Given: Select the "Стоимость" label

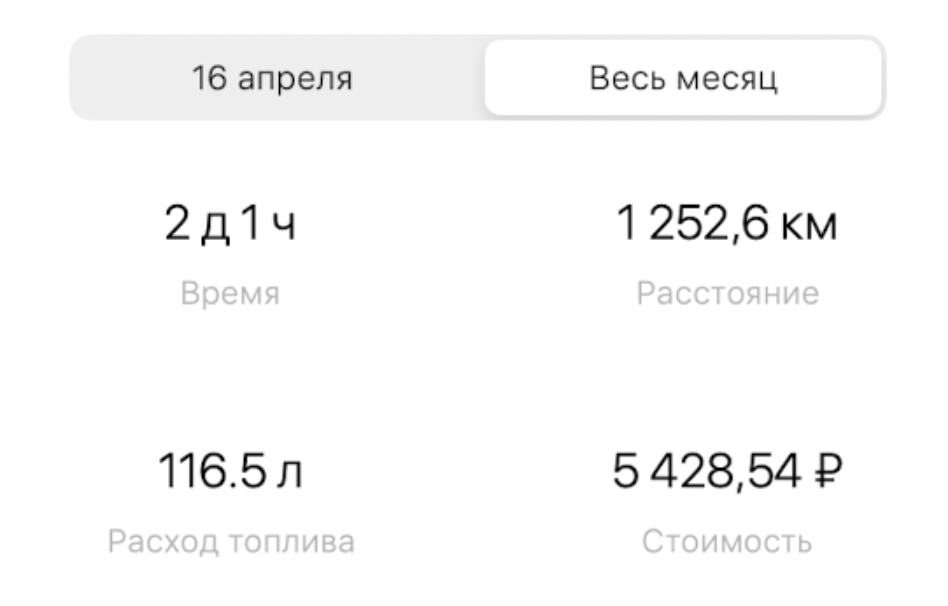Looking at the screenshot, I should [727, 542].
